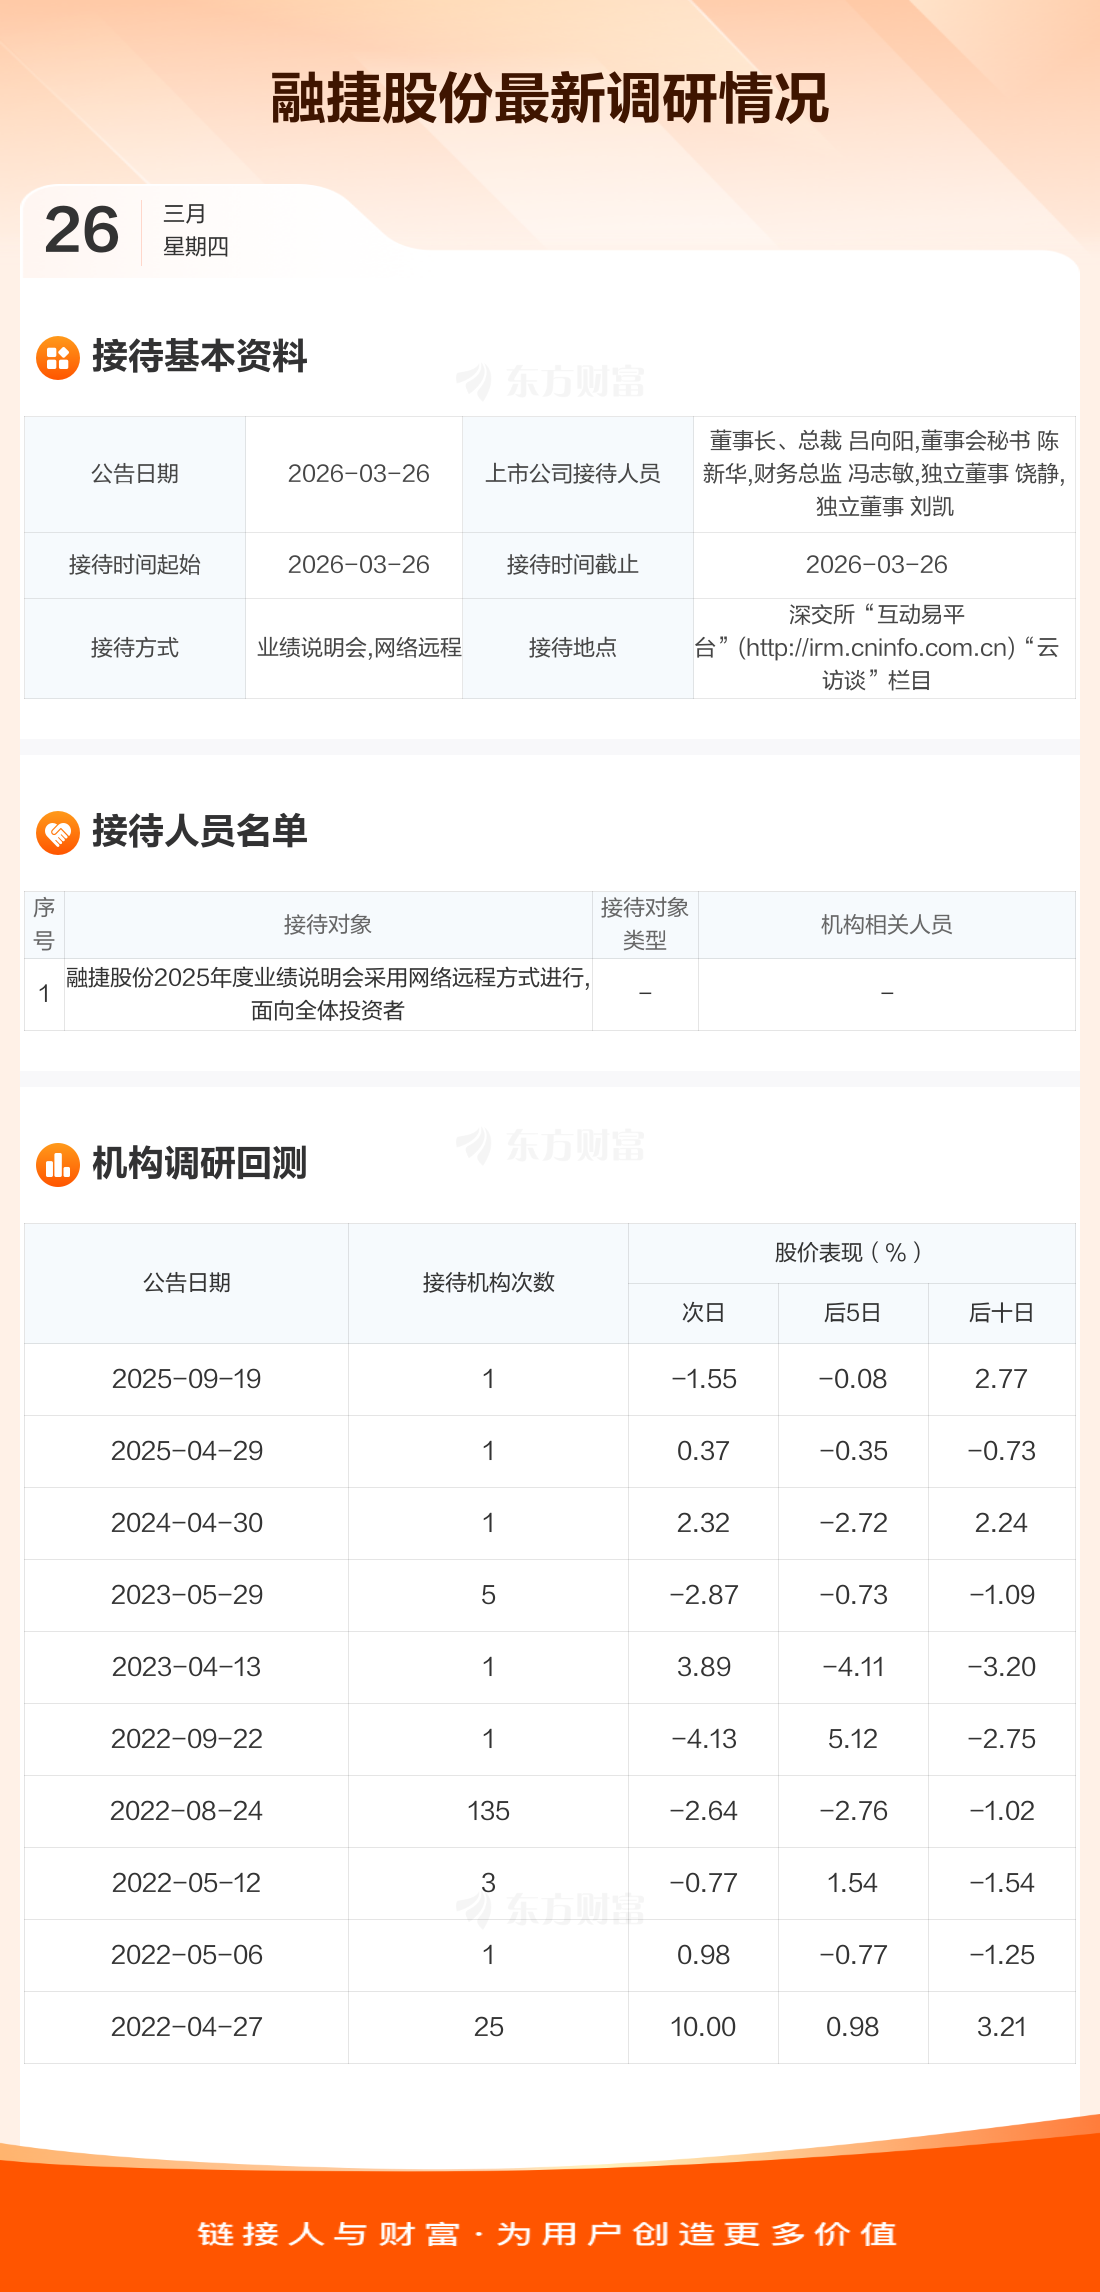Select the 后5日 sub-column header
The height and width of the screenshot is (2292, 1100).
tap(853, 1313)
